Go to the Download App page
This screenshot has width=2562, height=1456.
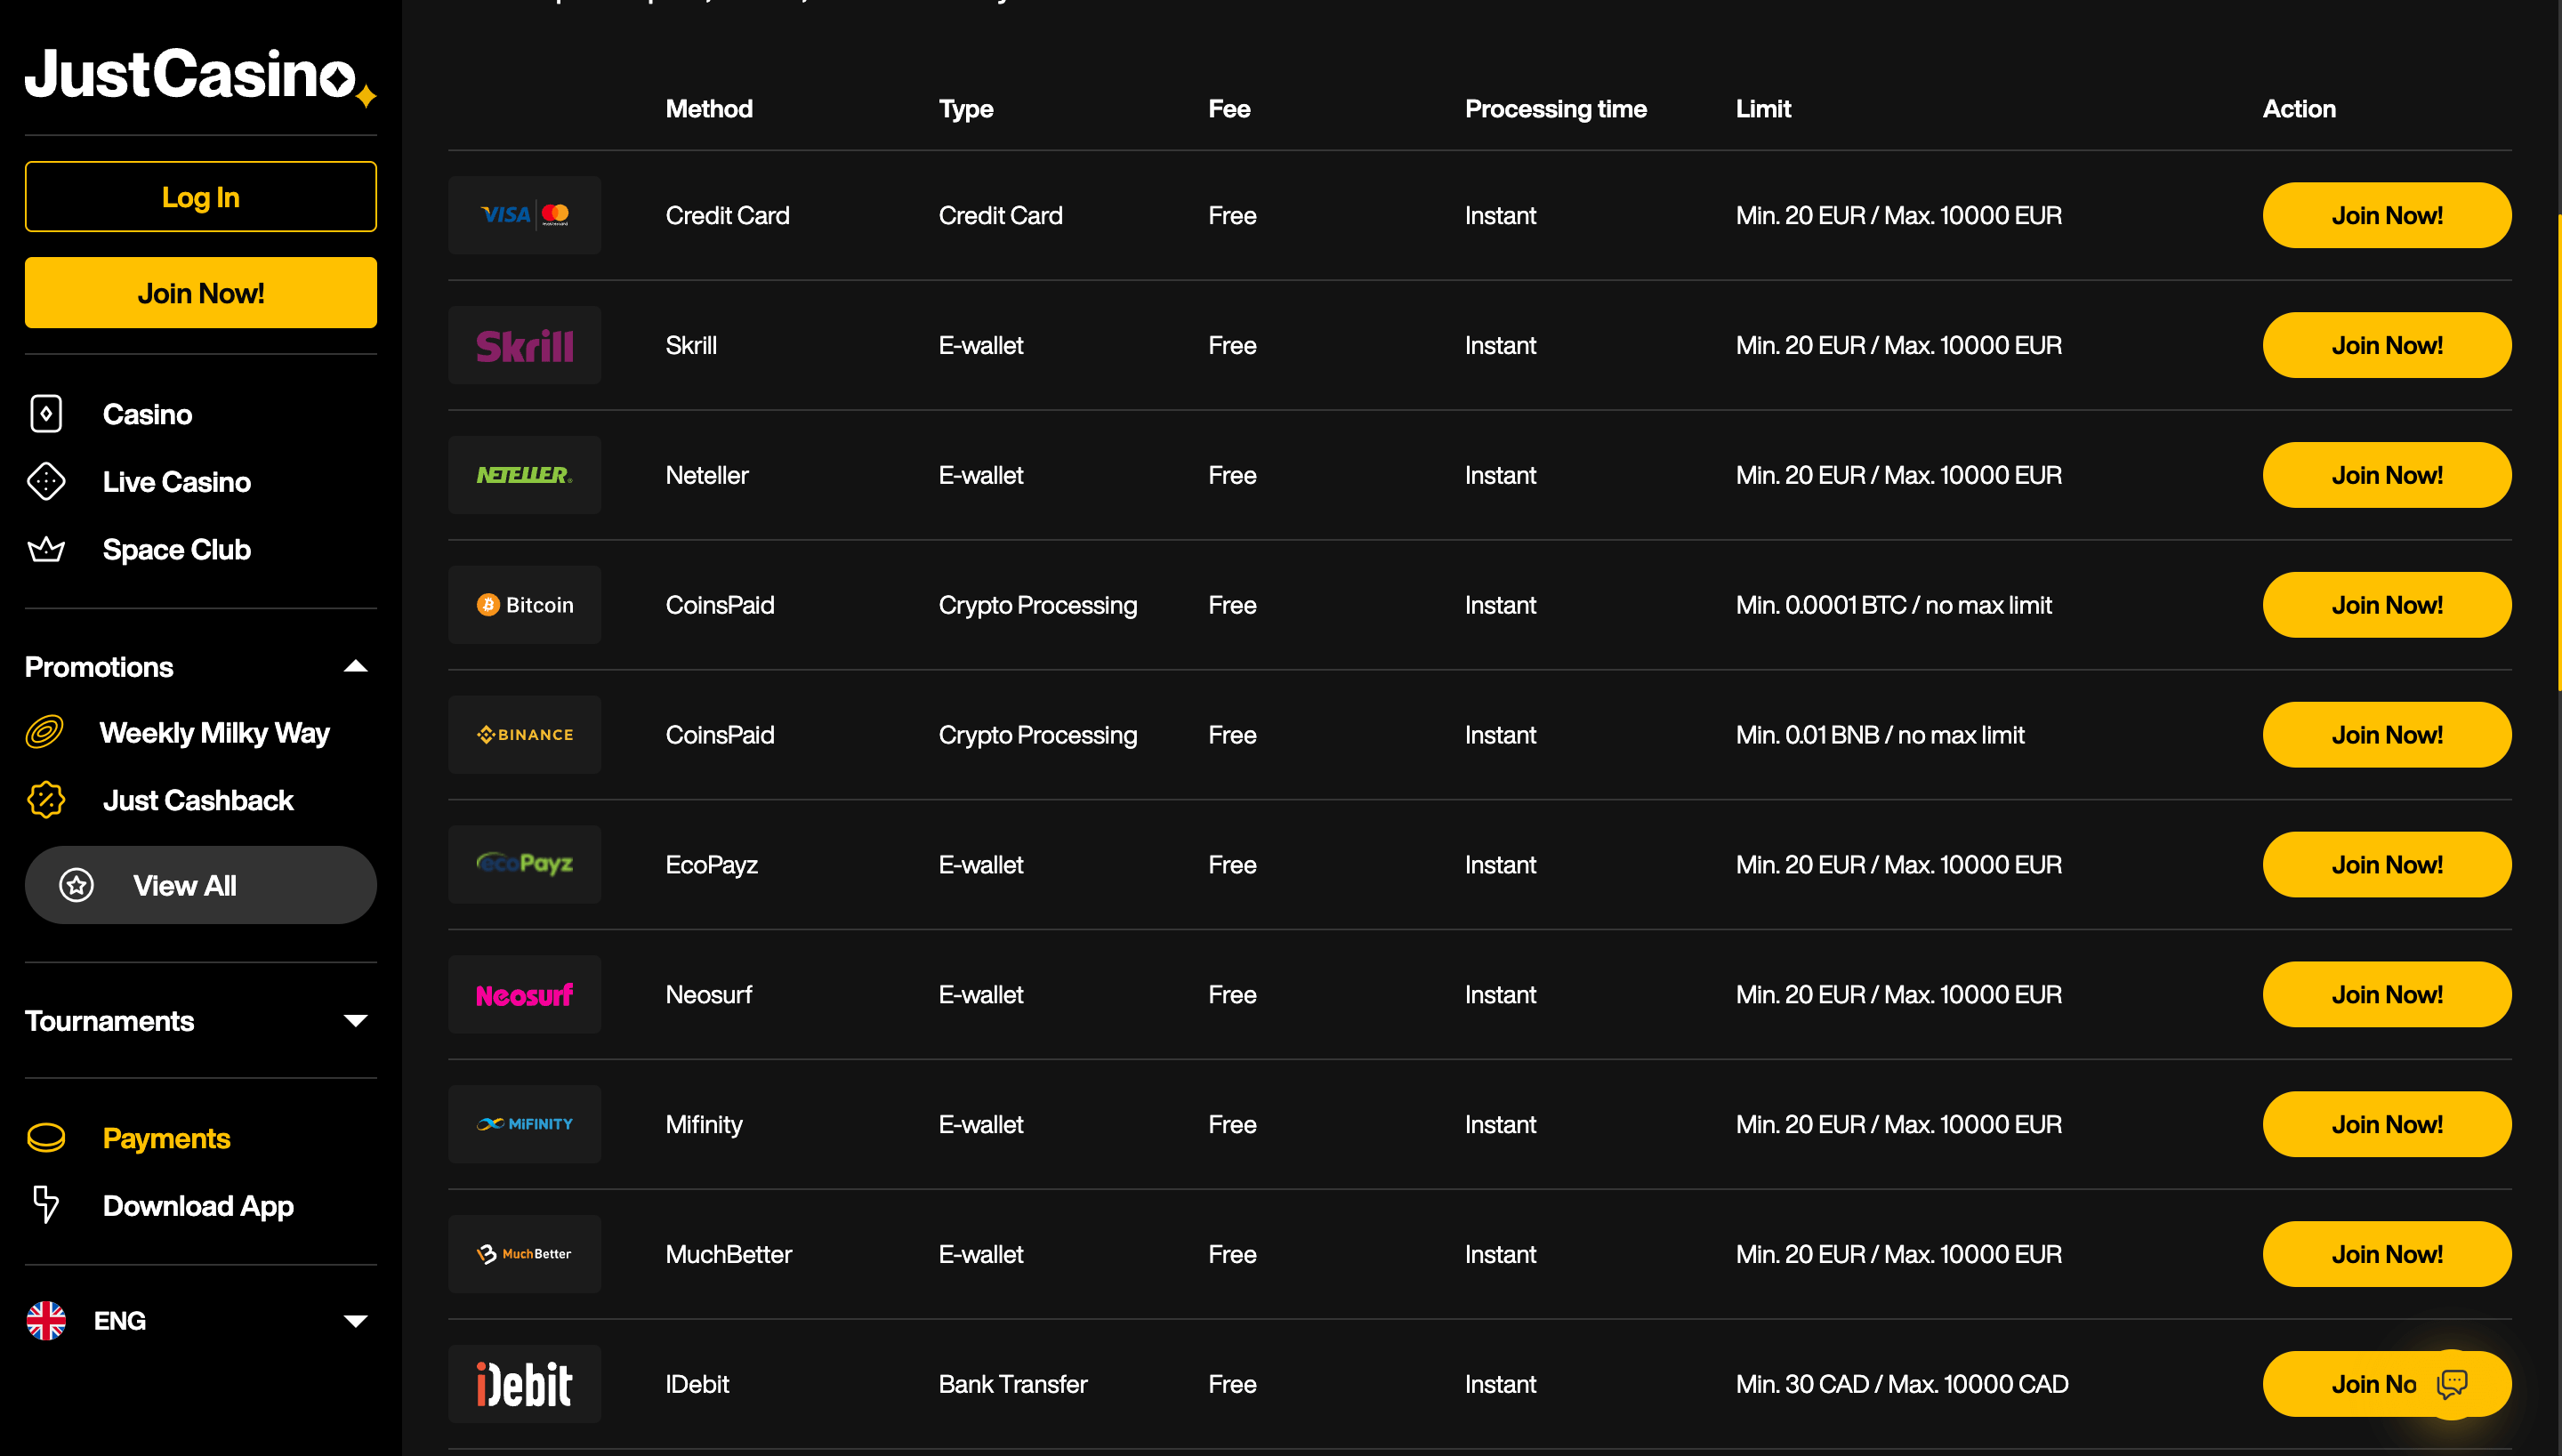tap(198, 1206)
